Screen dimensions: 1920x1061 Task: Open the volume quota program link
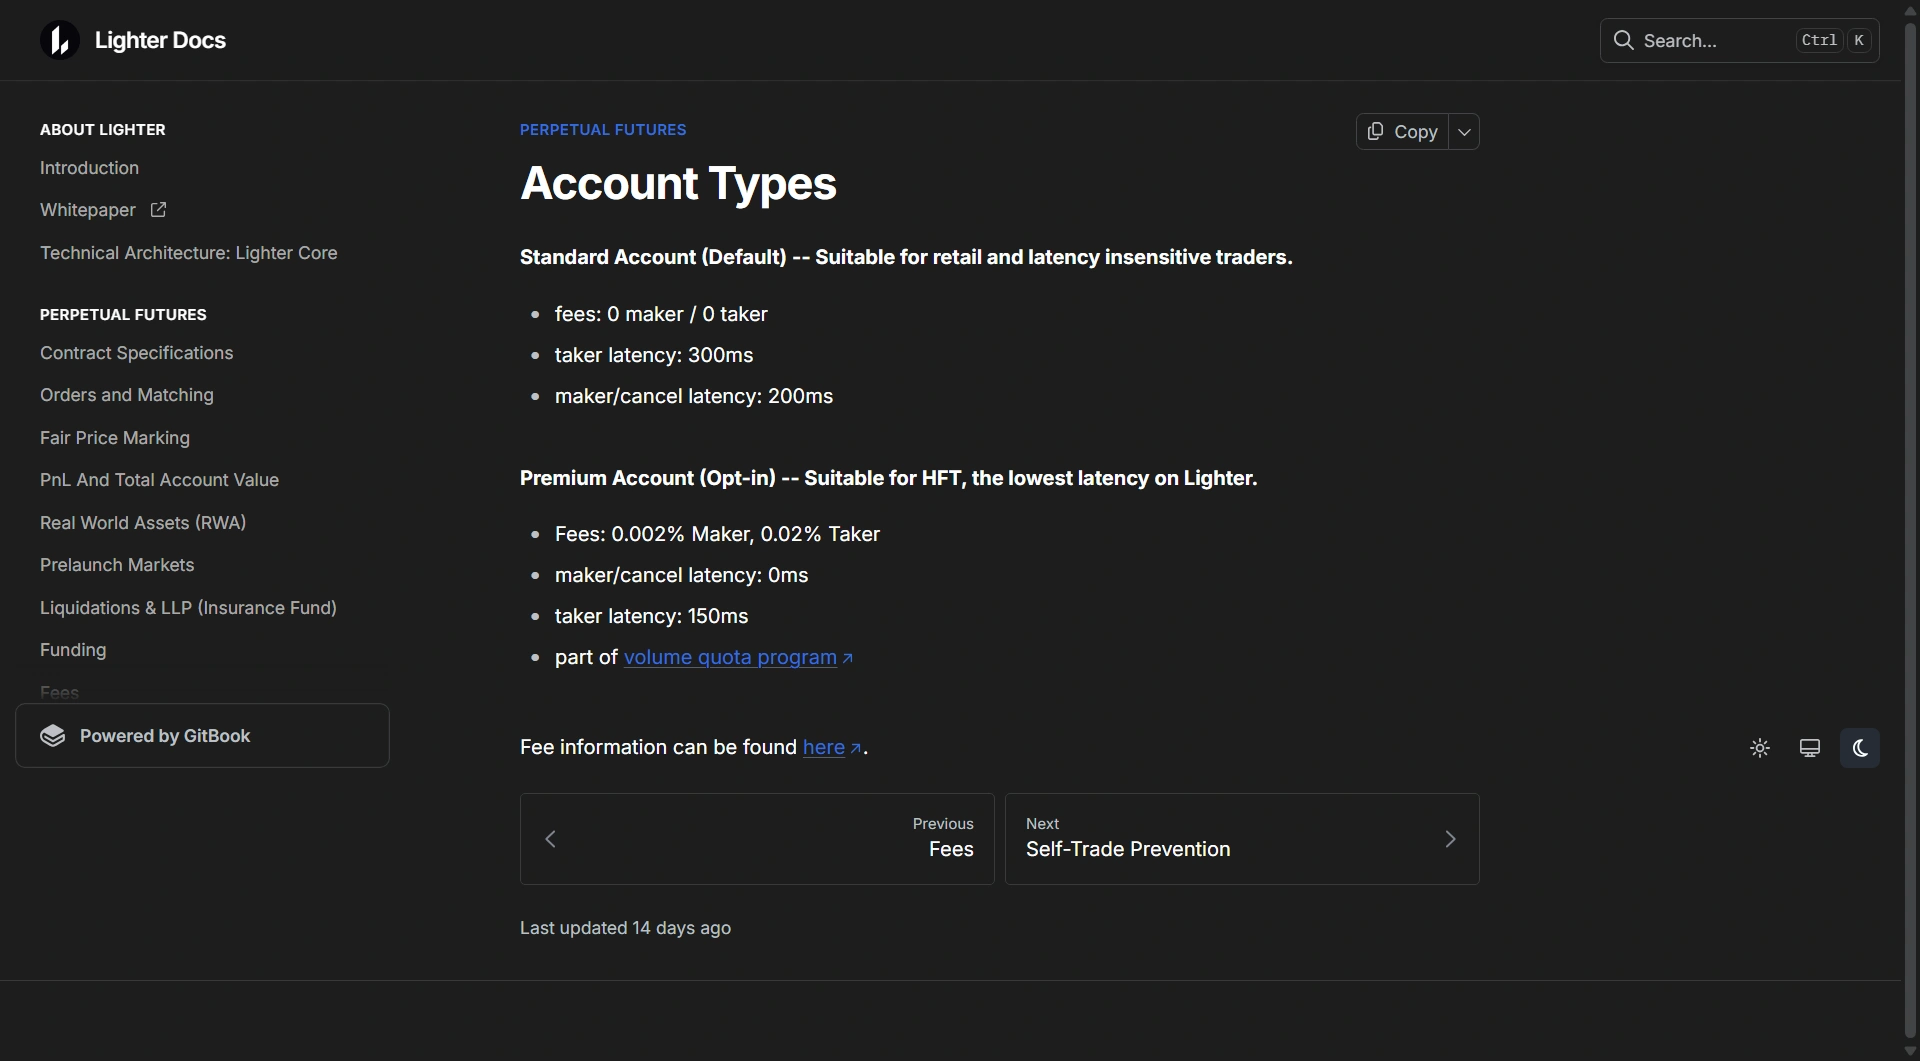click(x=730, y=657)
